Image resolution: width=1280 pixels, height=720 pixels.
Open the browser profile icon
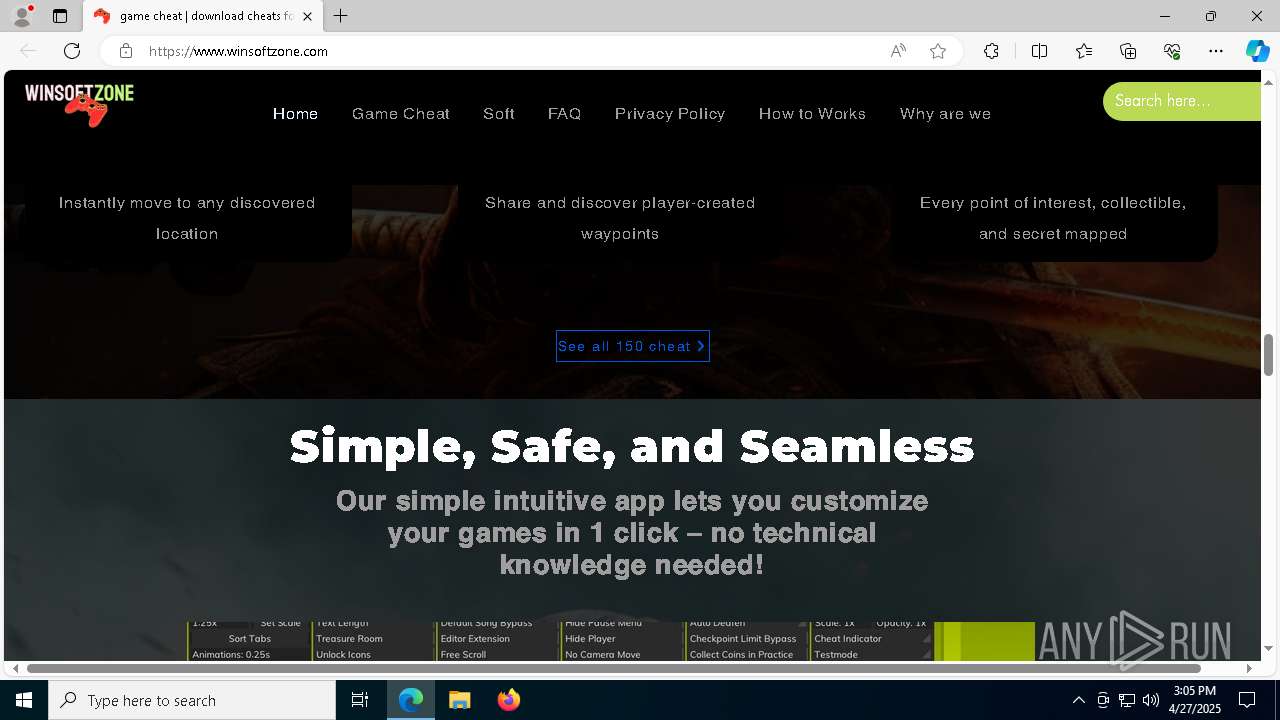tap(22, 16)
